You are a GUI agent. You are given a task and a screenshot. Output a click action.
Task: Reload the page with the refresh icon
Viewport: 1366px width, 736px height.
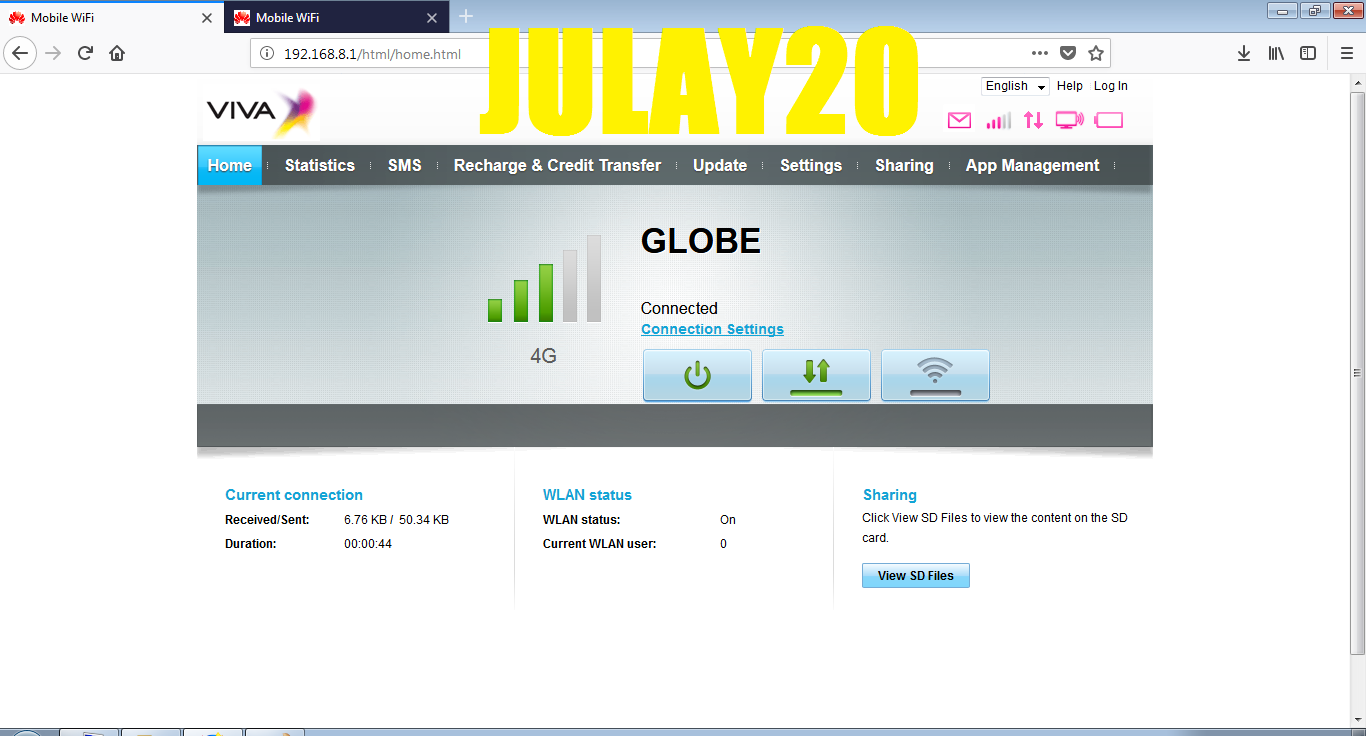[x=86, y=53]
